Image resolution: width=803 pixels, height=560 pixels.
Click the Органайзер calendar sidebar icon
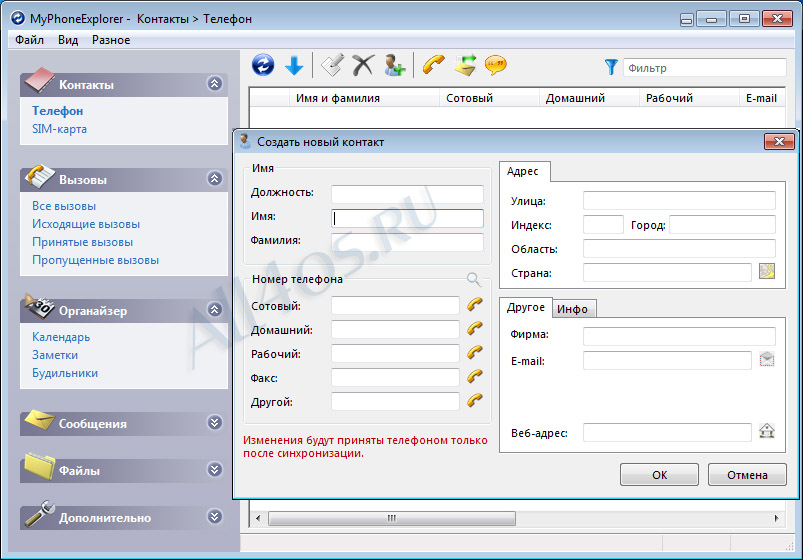(39, 307)
